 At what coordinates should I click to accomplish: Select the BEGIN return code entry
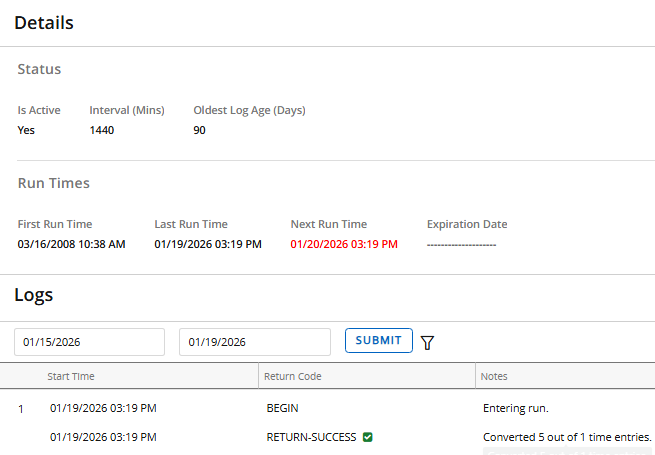tap(282, 408)
